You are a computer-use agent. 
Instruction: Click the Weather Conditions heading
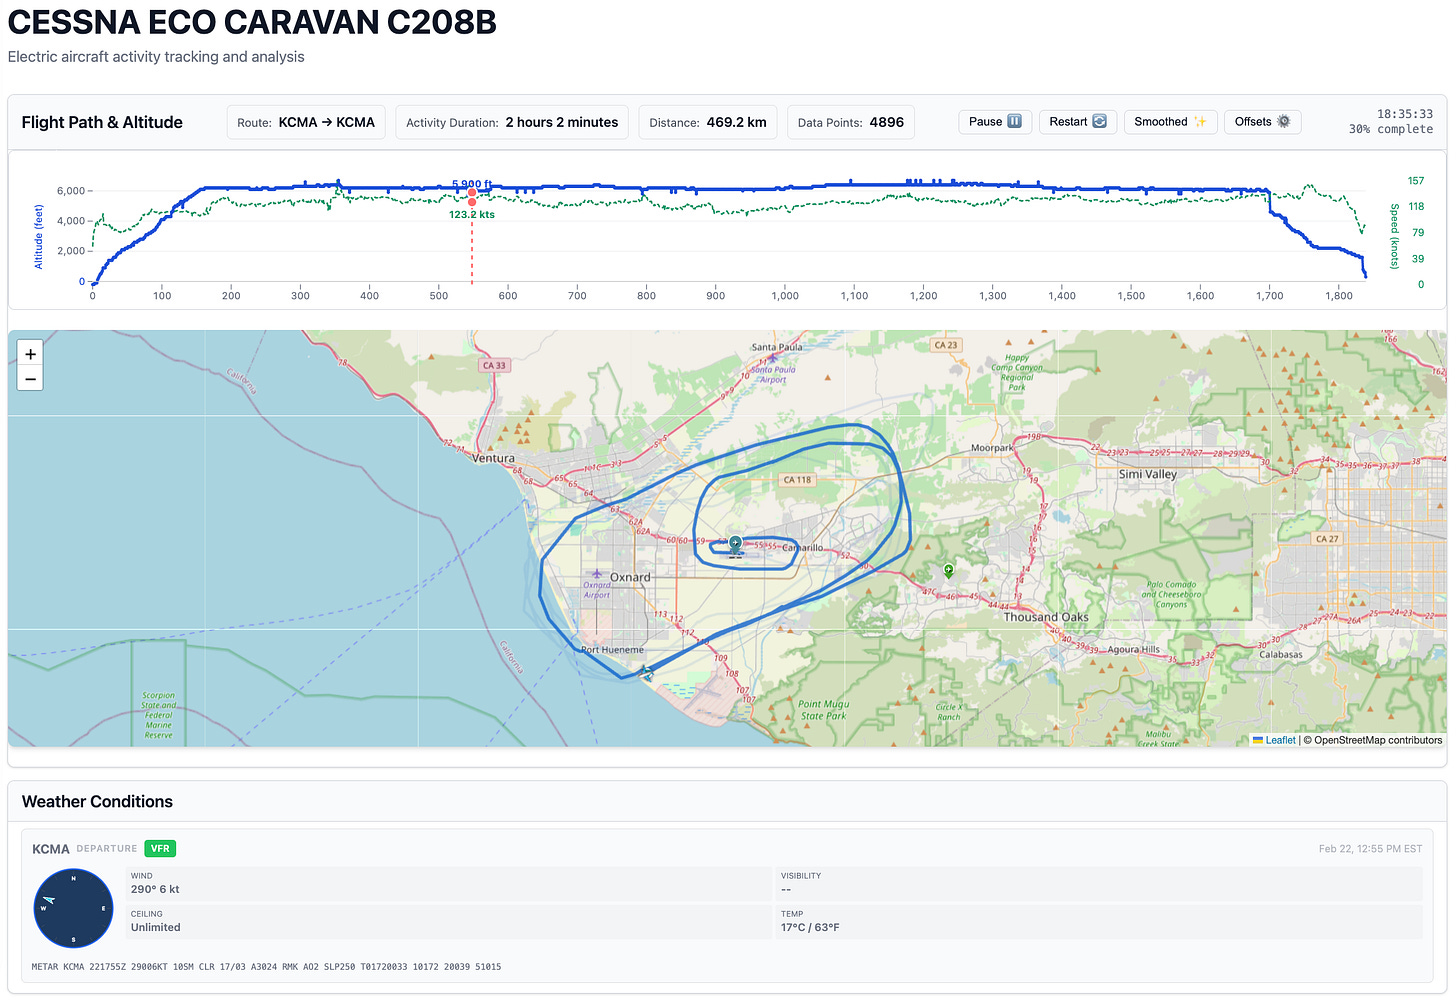97,801
